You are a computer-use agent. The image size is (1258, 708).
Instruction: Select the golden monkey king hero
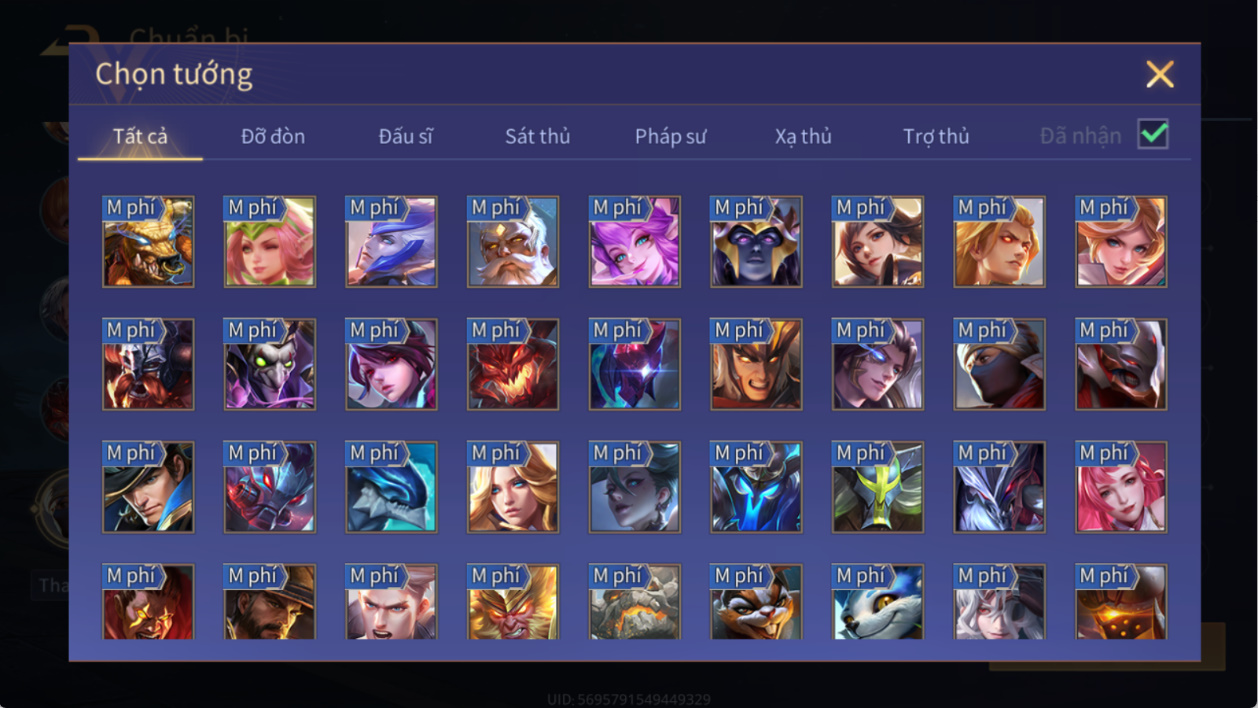click(x=513, y=602)
